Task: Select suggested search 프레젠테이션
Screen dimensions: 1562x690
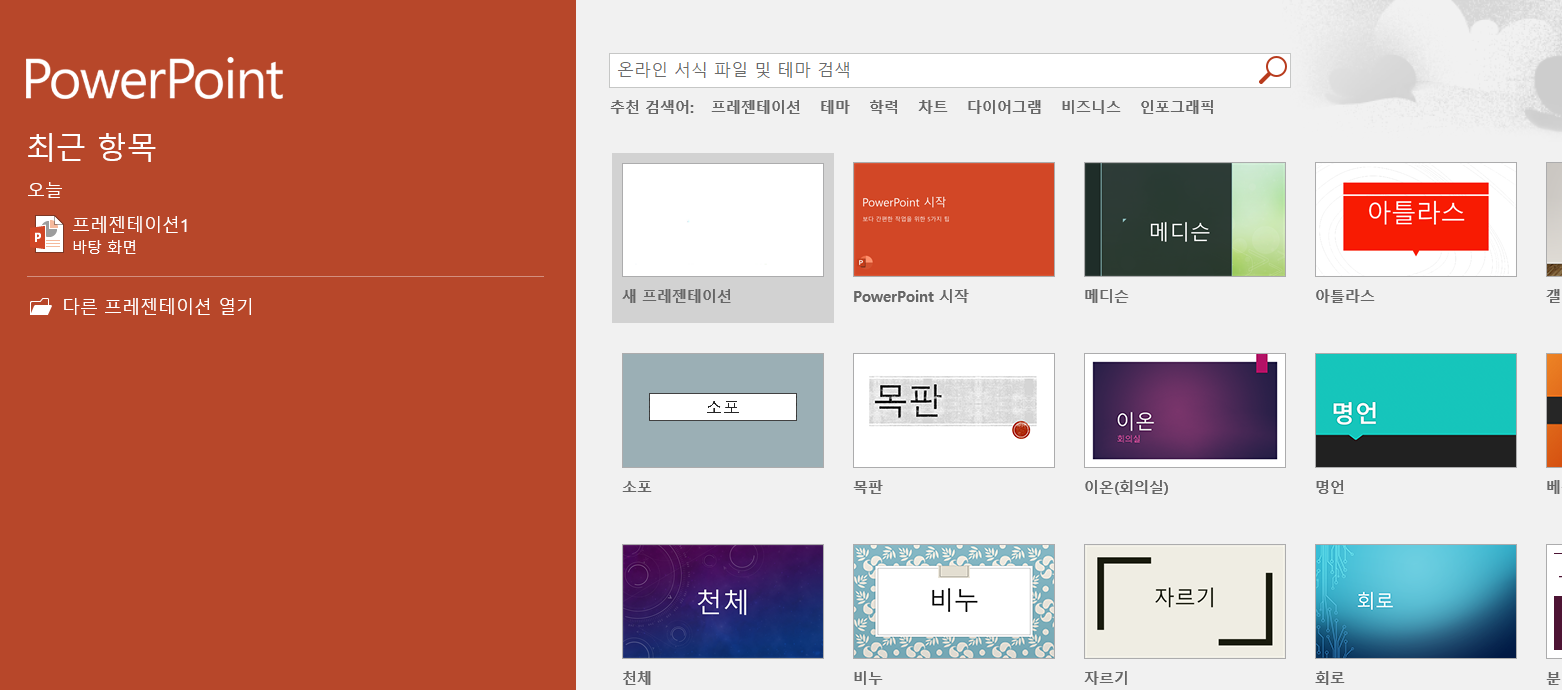Action: pos(756,107)
